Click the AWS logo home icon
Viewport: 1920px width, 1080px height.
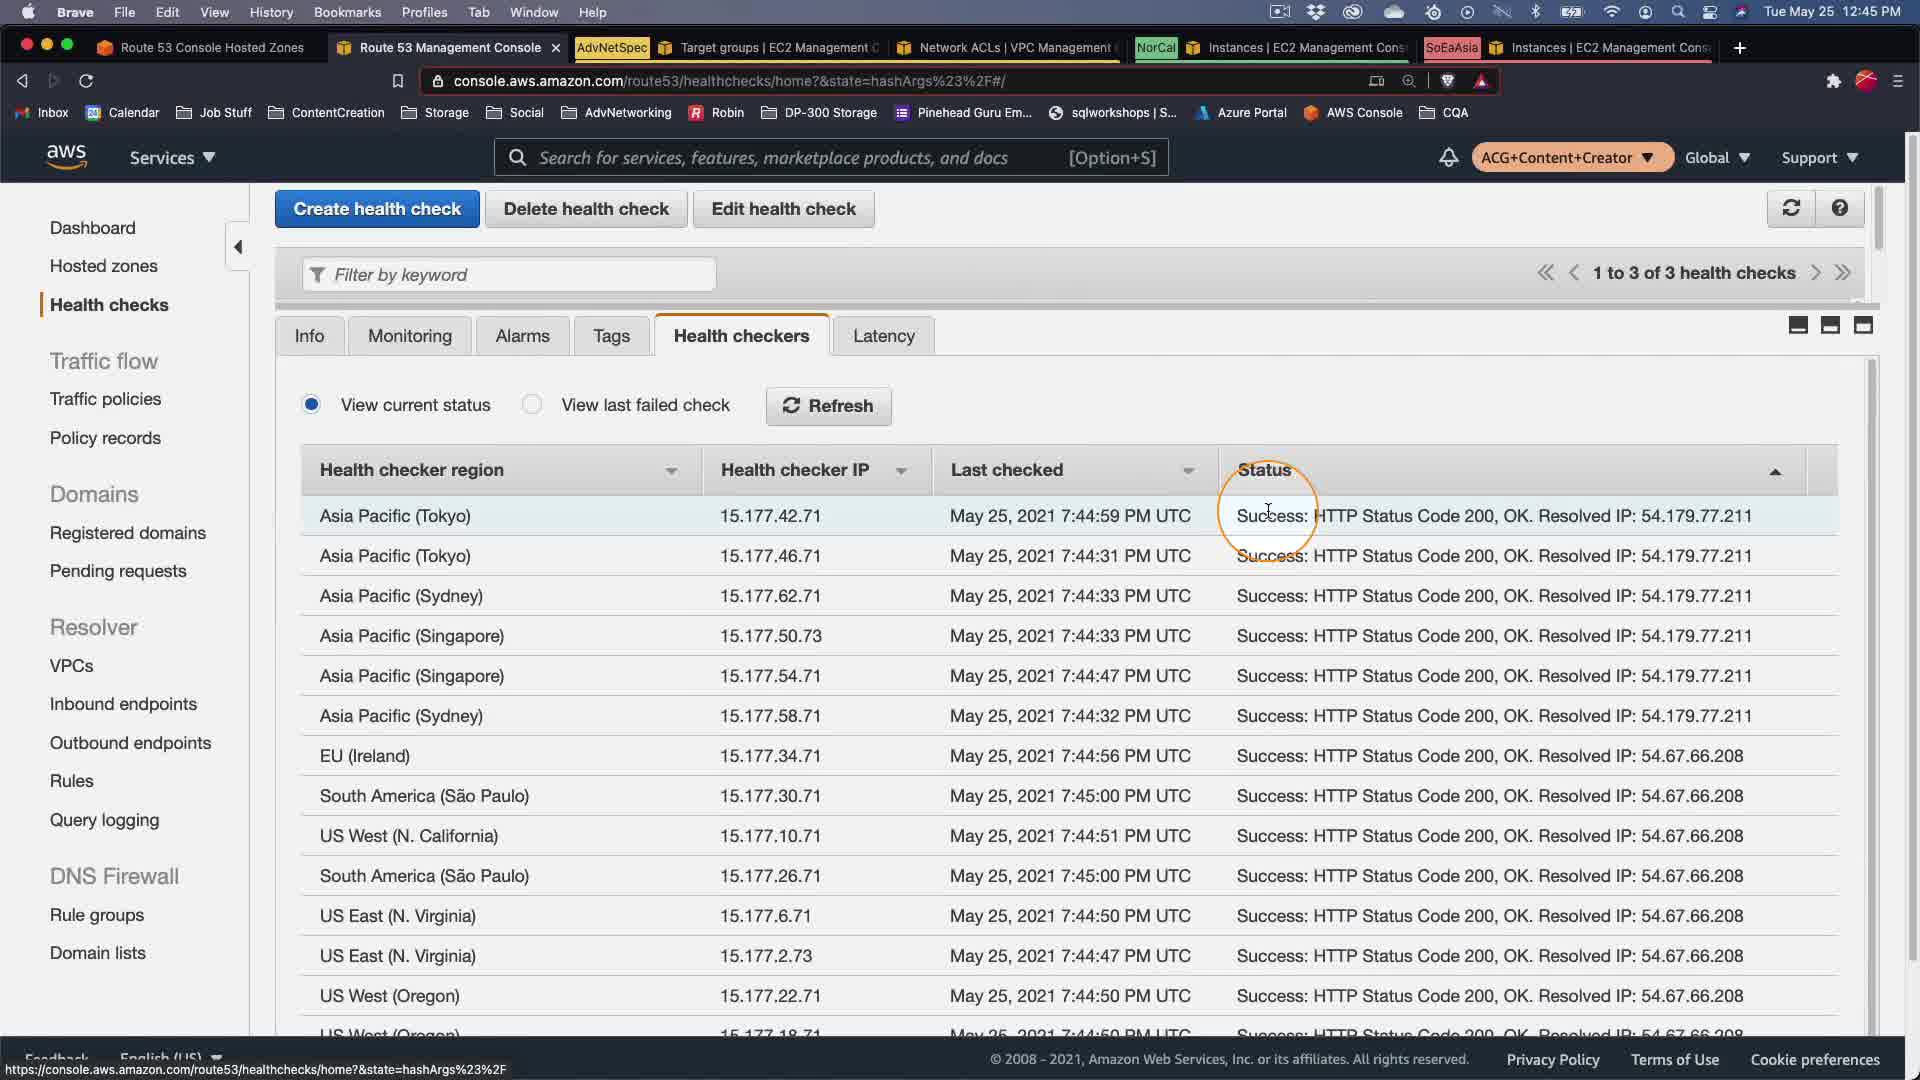coord(66,157)
